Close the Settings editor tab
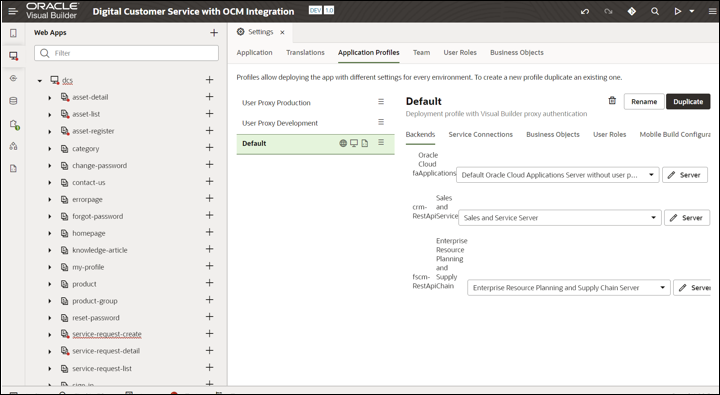The image size is (720, 395). 282,32
